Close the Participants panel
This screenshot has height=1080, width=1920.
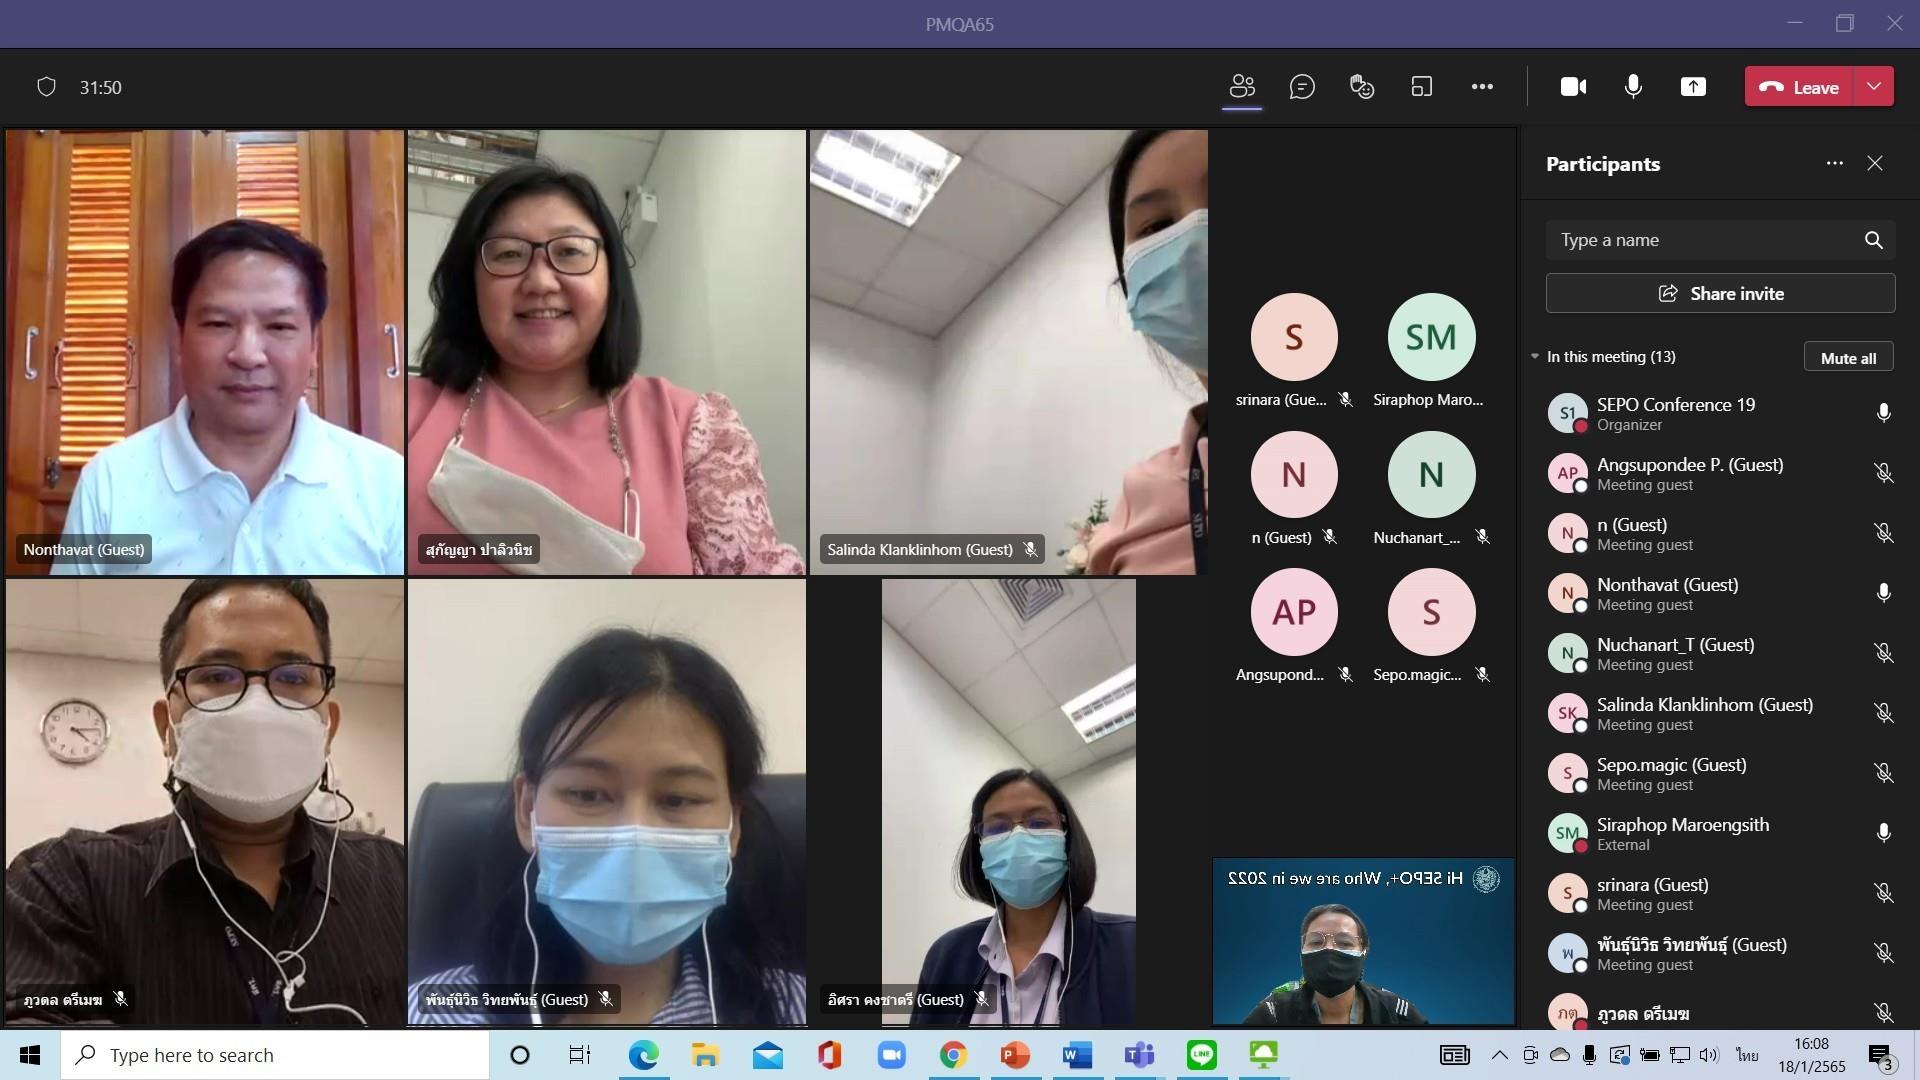point(1874,163)
